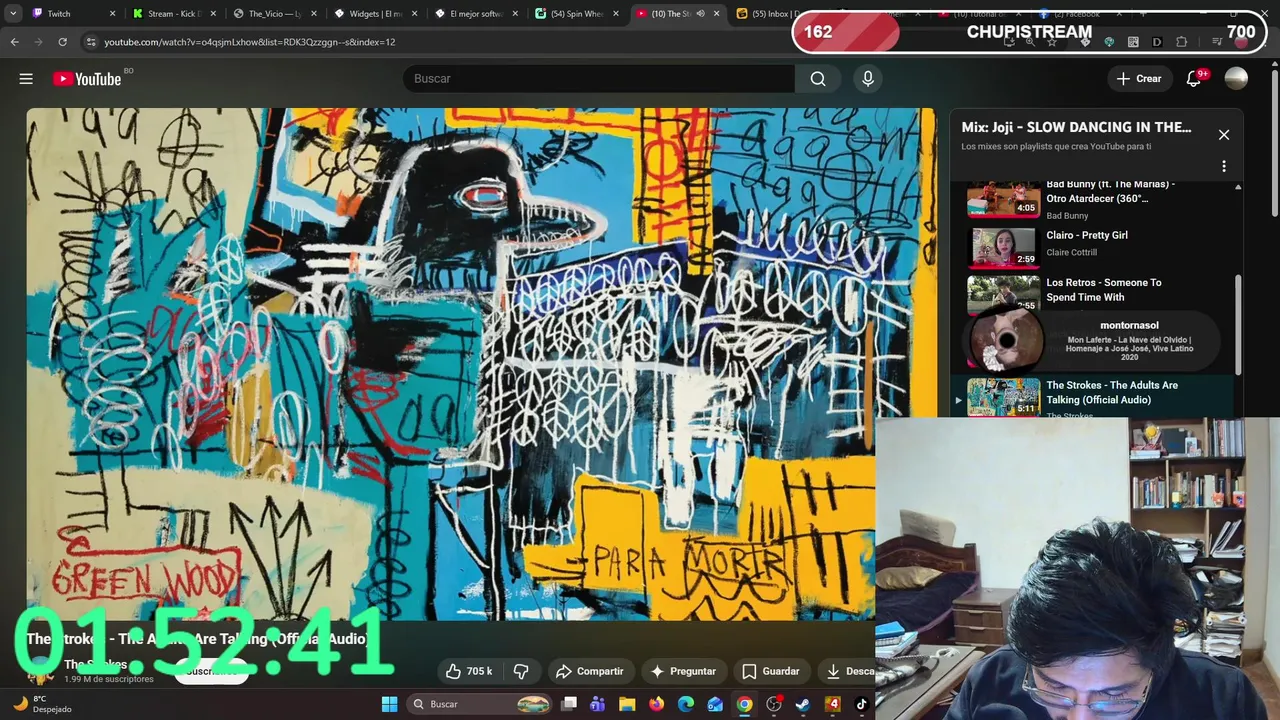Viewport: 1280px width, 720px height.
Task: Close the Widgets tab
Action: pos(414,14)
